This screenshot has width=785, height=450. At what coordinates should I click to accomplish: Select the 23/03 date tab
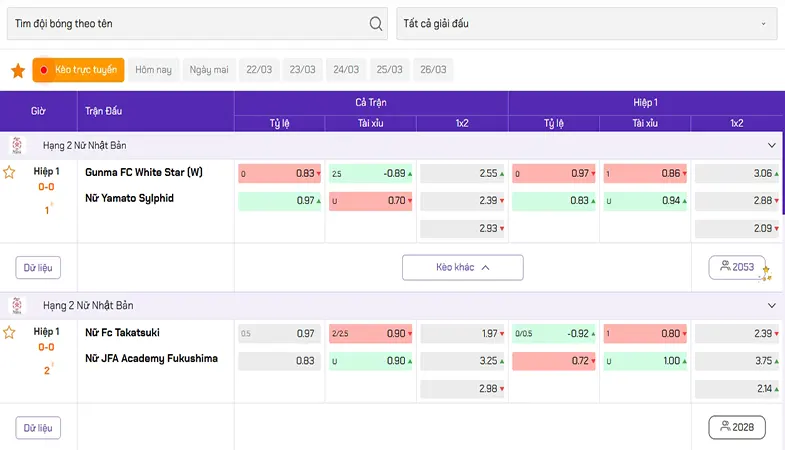(x=302, y=70)
